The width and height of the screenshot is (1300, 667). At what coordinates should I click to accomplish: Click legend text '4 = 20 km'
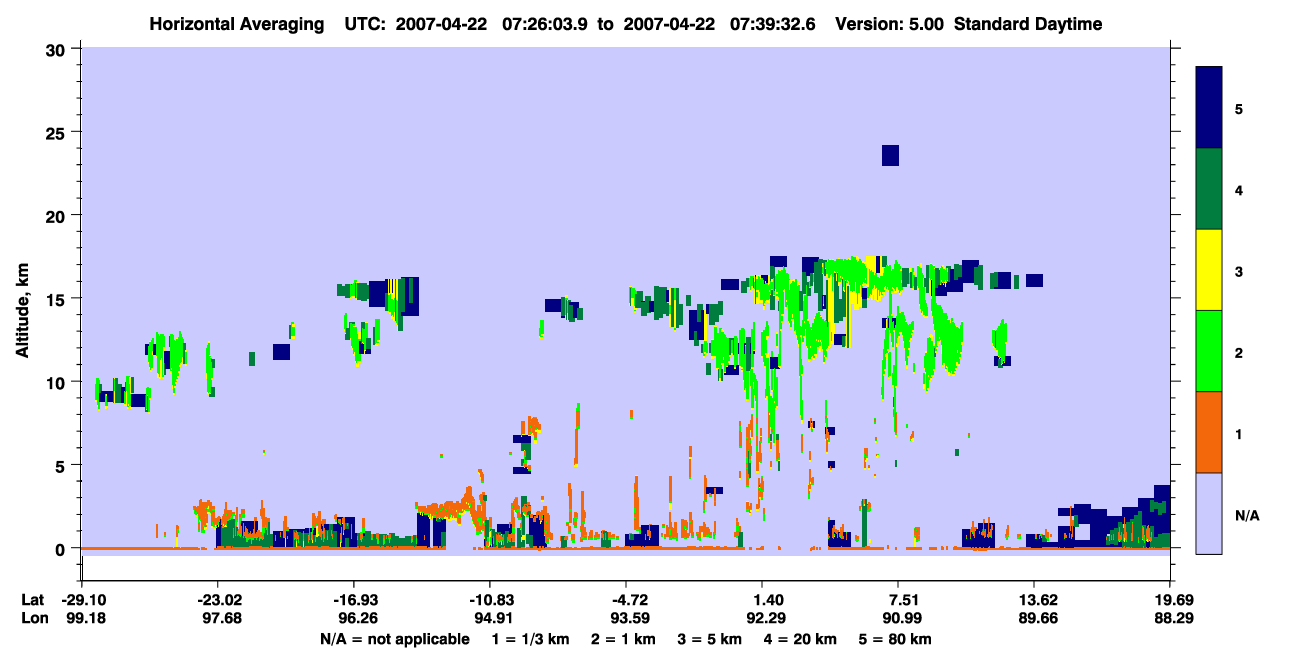pos(799,639)
